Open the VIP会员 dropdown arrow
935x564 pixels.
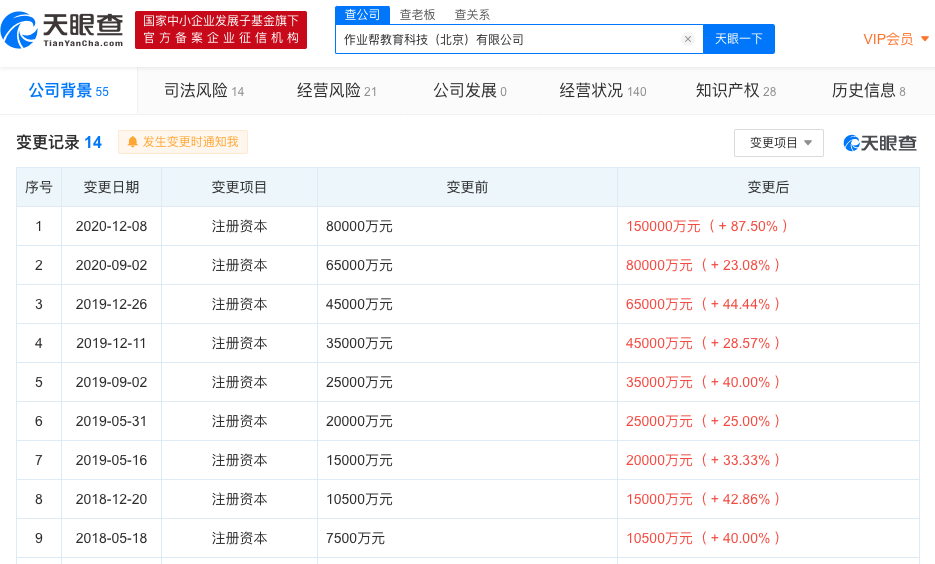point(924,39)
